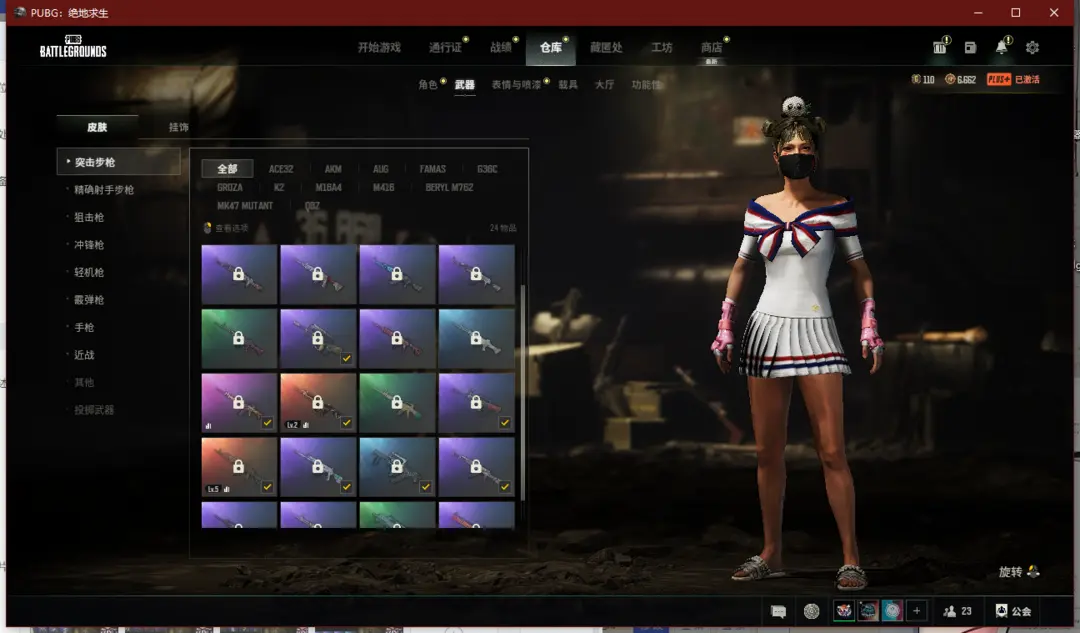1080x633 pixels.
Task: Select the teal-pink squad slot avatar
Action: click(x=892, y=610)
